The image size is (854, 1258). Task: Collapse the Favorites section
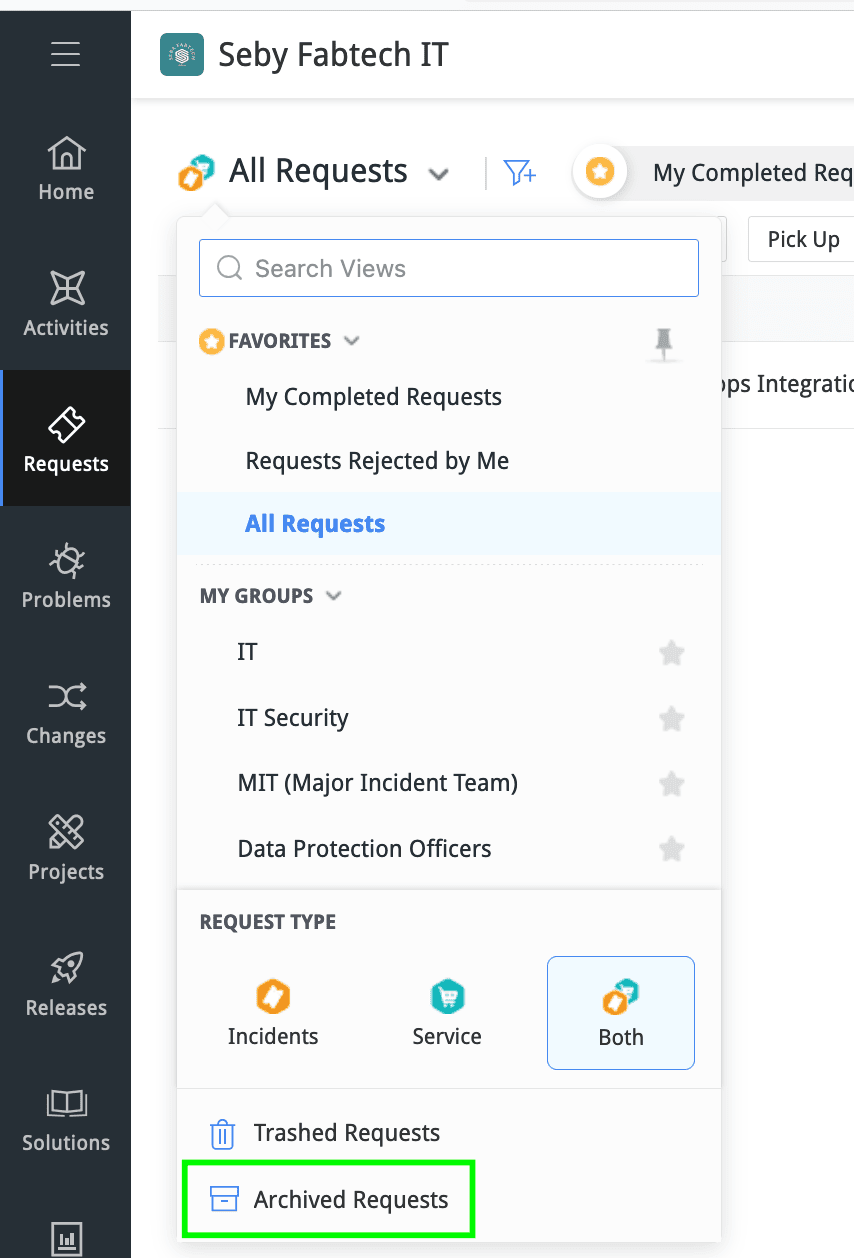pos(351,341)
